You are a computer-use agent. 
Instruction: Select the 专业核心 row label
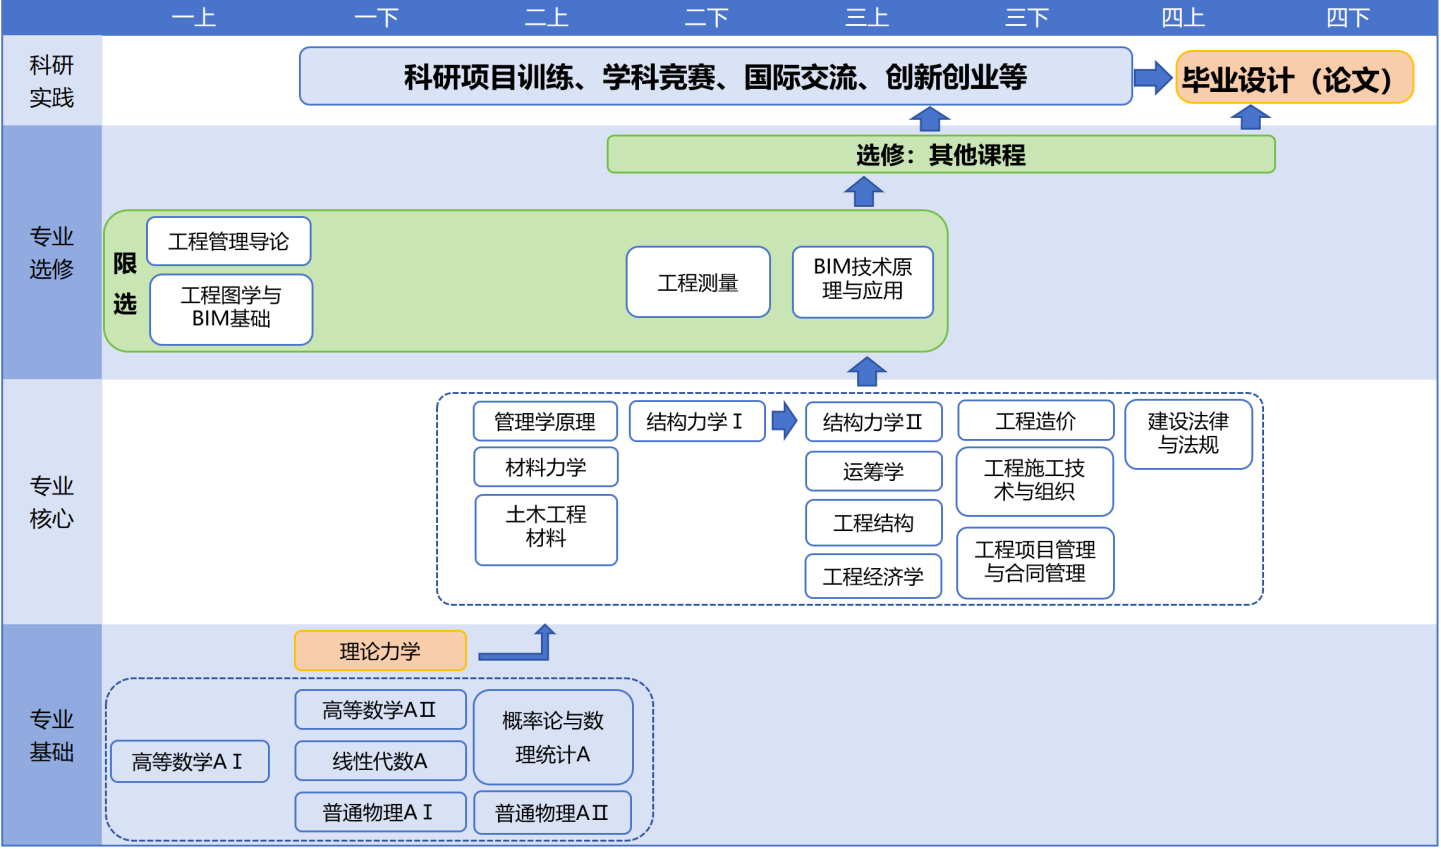tap(52, 502)
